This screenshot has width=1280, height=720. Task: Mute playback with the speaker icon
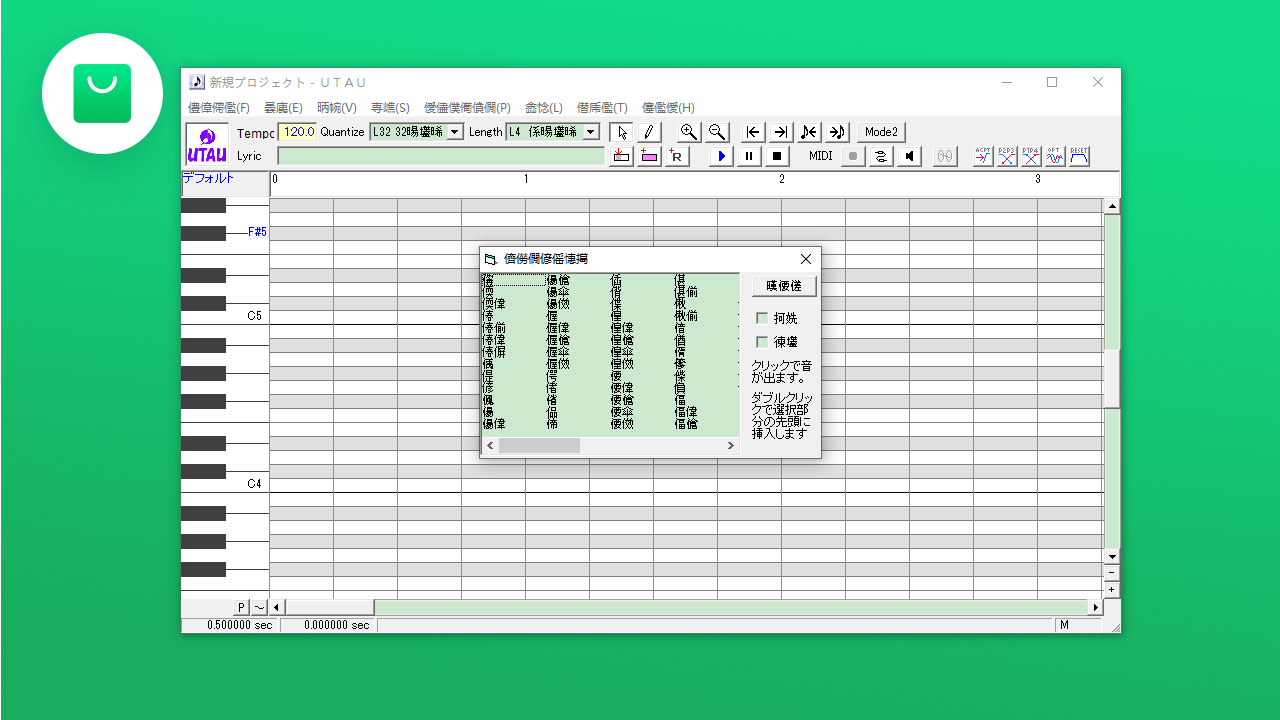click(908, 156)
